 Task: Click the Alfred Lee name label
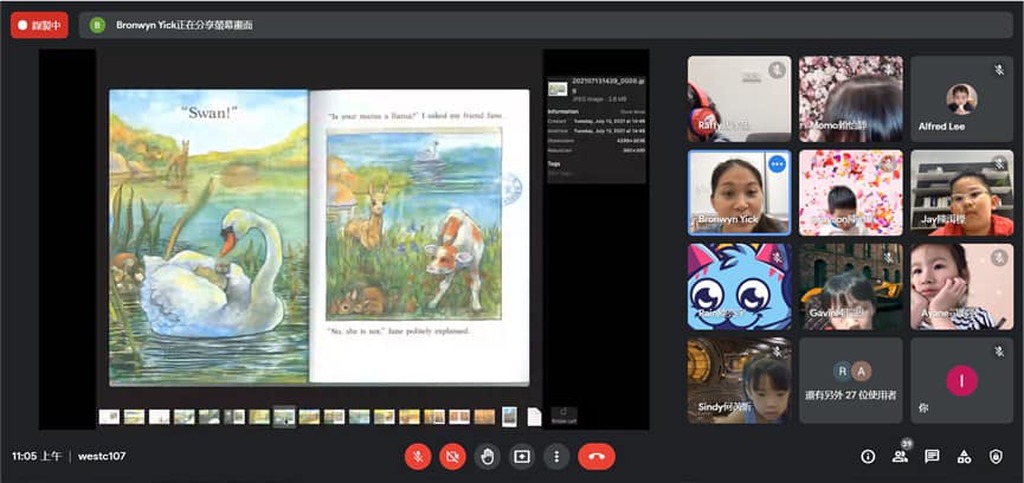941,127
